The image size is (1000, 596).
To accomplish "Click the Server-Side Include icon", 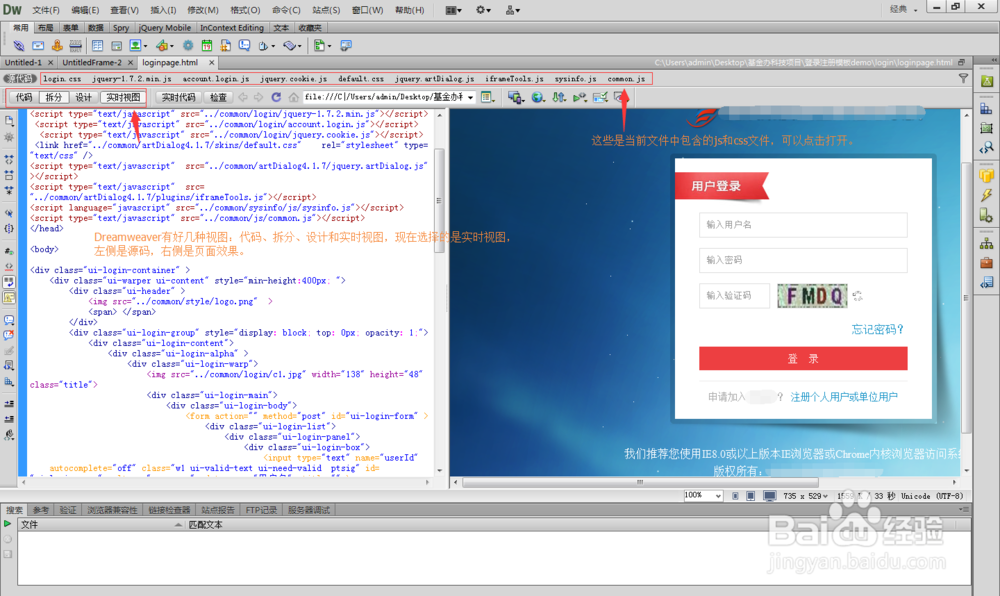I will click(225, 45).
